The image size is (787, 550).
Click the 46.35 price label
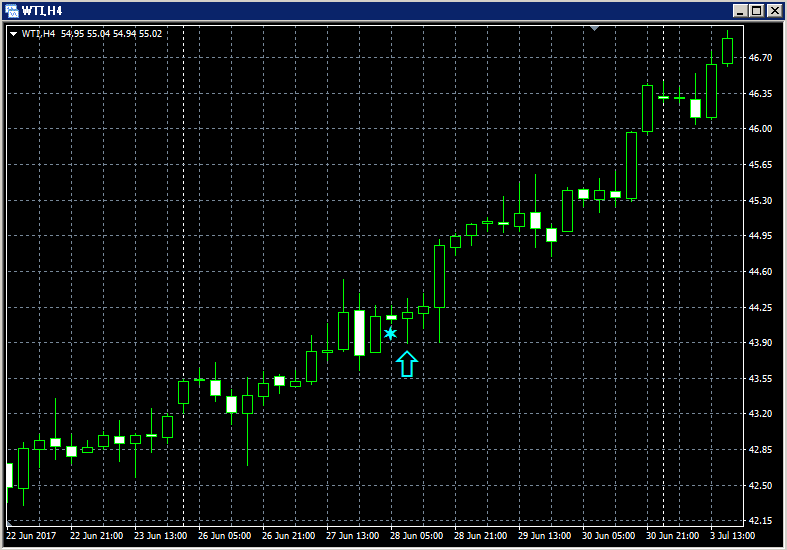760,93
